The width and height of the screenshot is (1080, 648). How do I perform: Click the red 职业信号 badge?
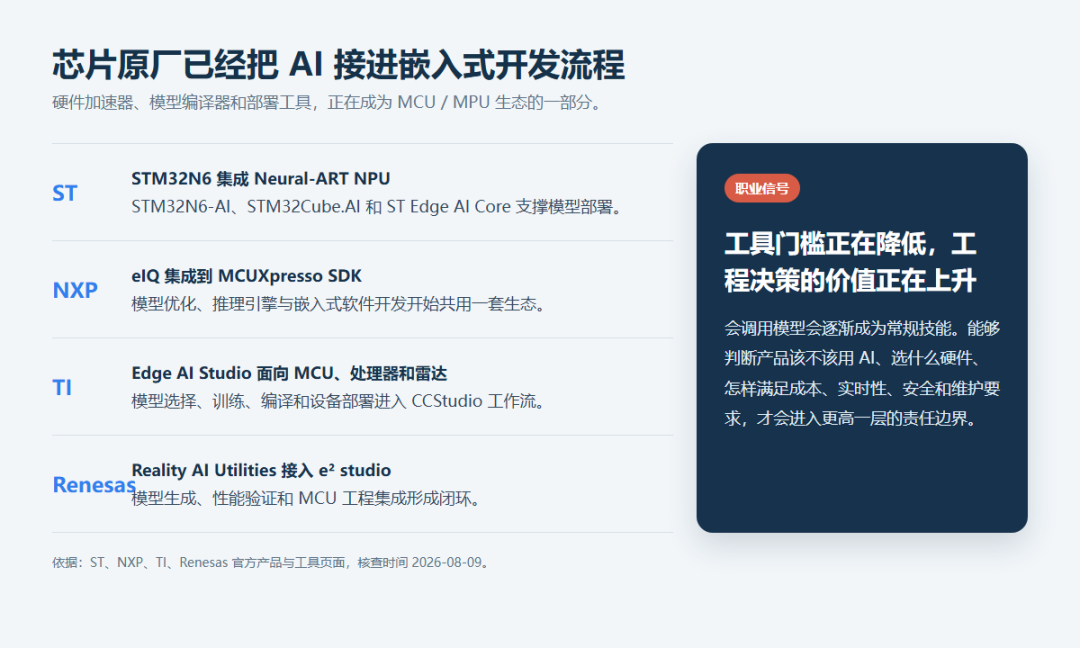point(762,188)
